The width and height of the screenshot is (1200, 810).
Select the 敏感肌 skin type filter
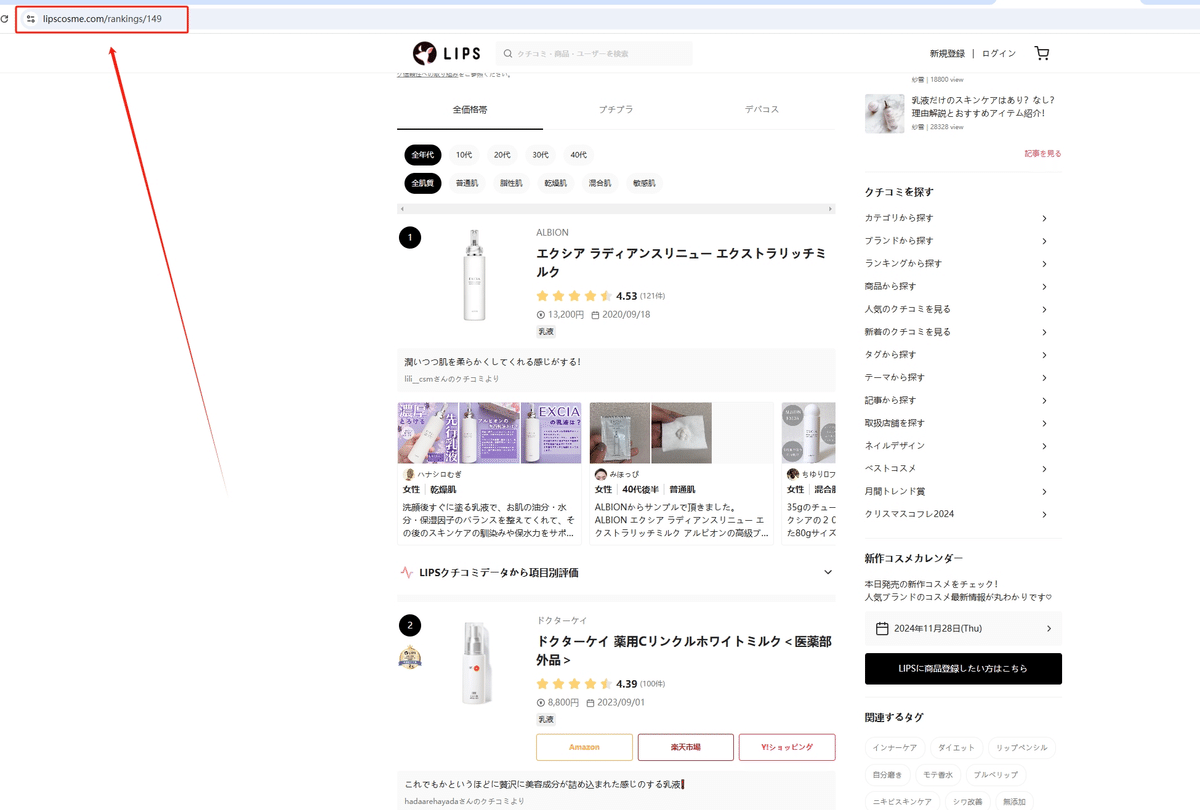(x=644, y=183)
